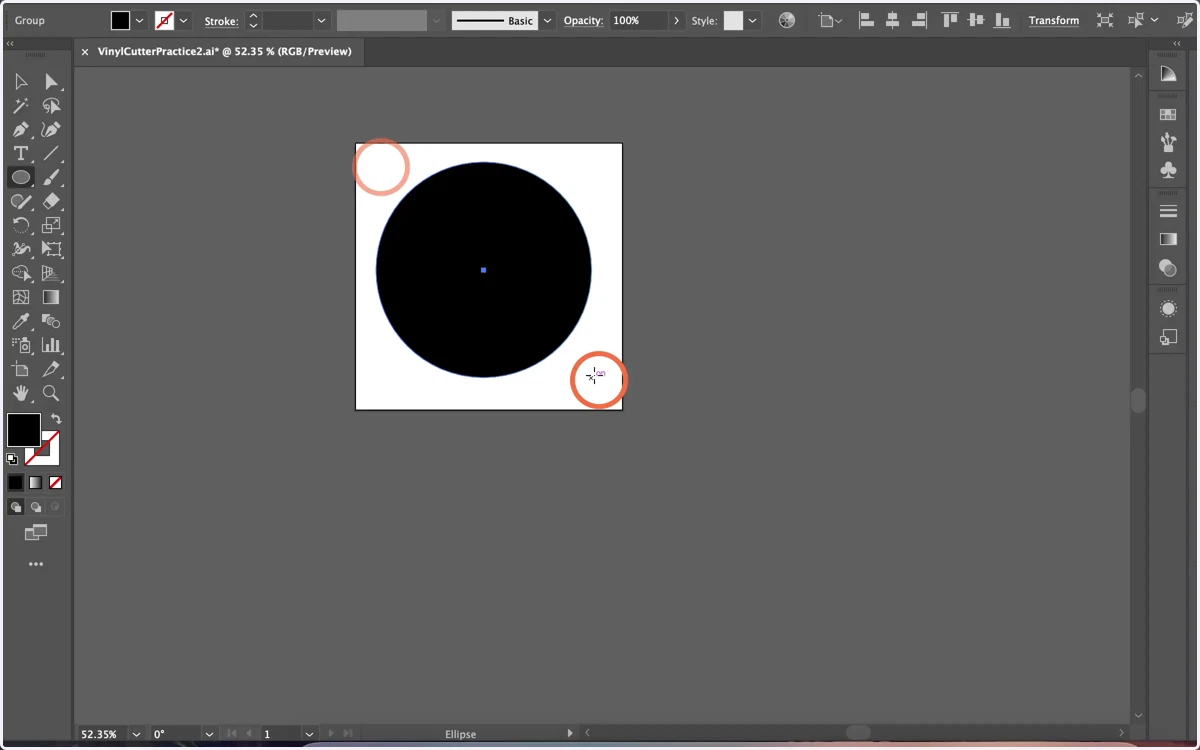Screen dimensions: 1200x750
Task: Open Edit Toolbar three-dots menu
Action: coord(36,564)
